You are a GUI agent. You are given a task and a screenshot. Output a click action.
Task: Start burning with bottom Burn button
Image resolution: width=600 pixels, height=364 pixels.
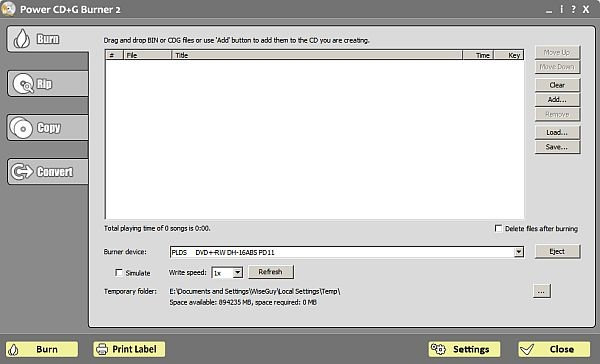click(x=42, y=349)
